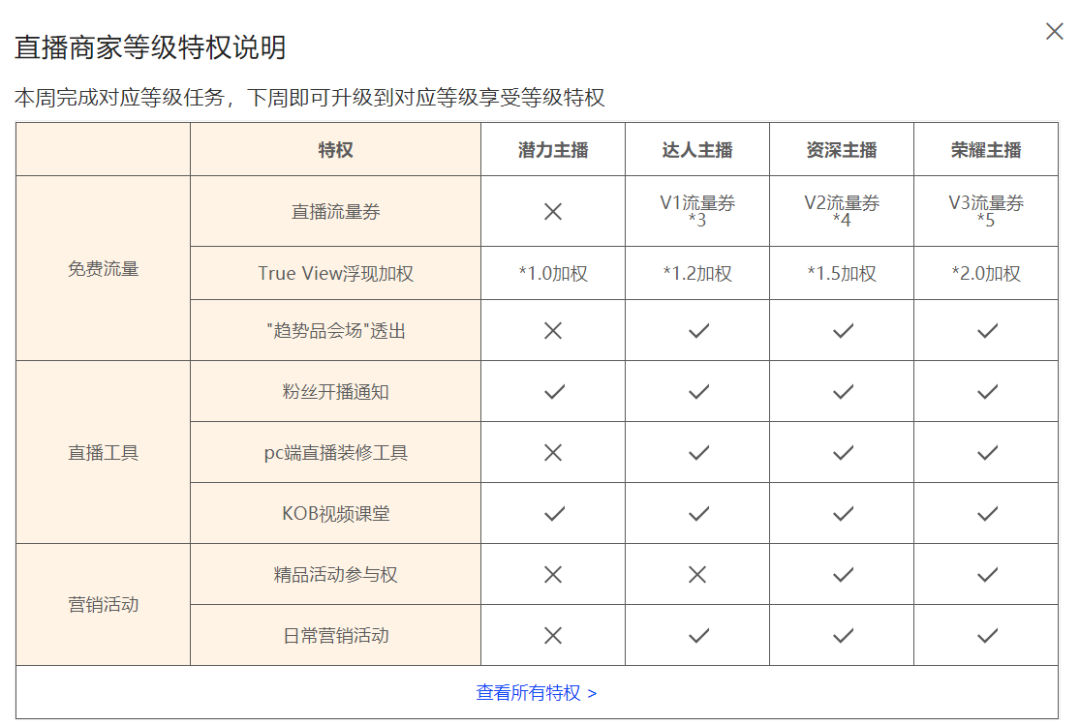
Task: Click the True View浮现加权 privilege row label
Action: (x=335, y=273)
